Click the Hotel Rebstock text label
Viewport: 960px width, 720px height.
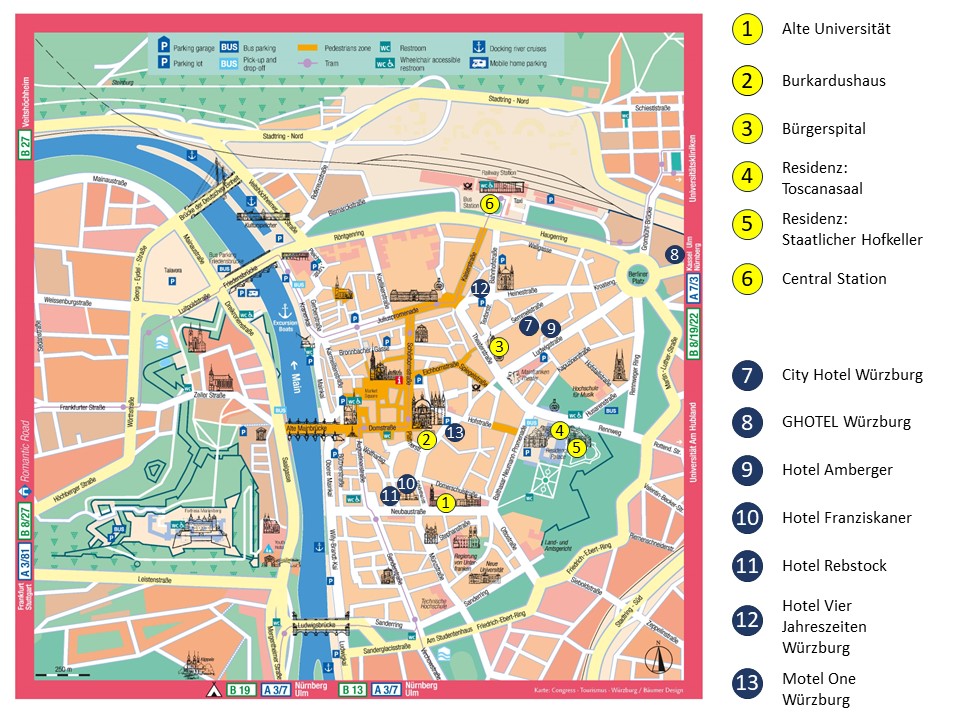(834, 566)
